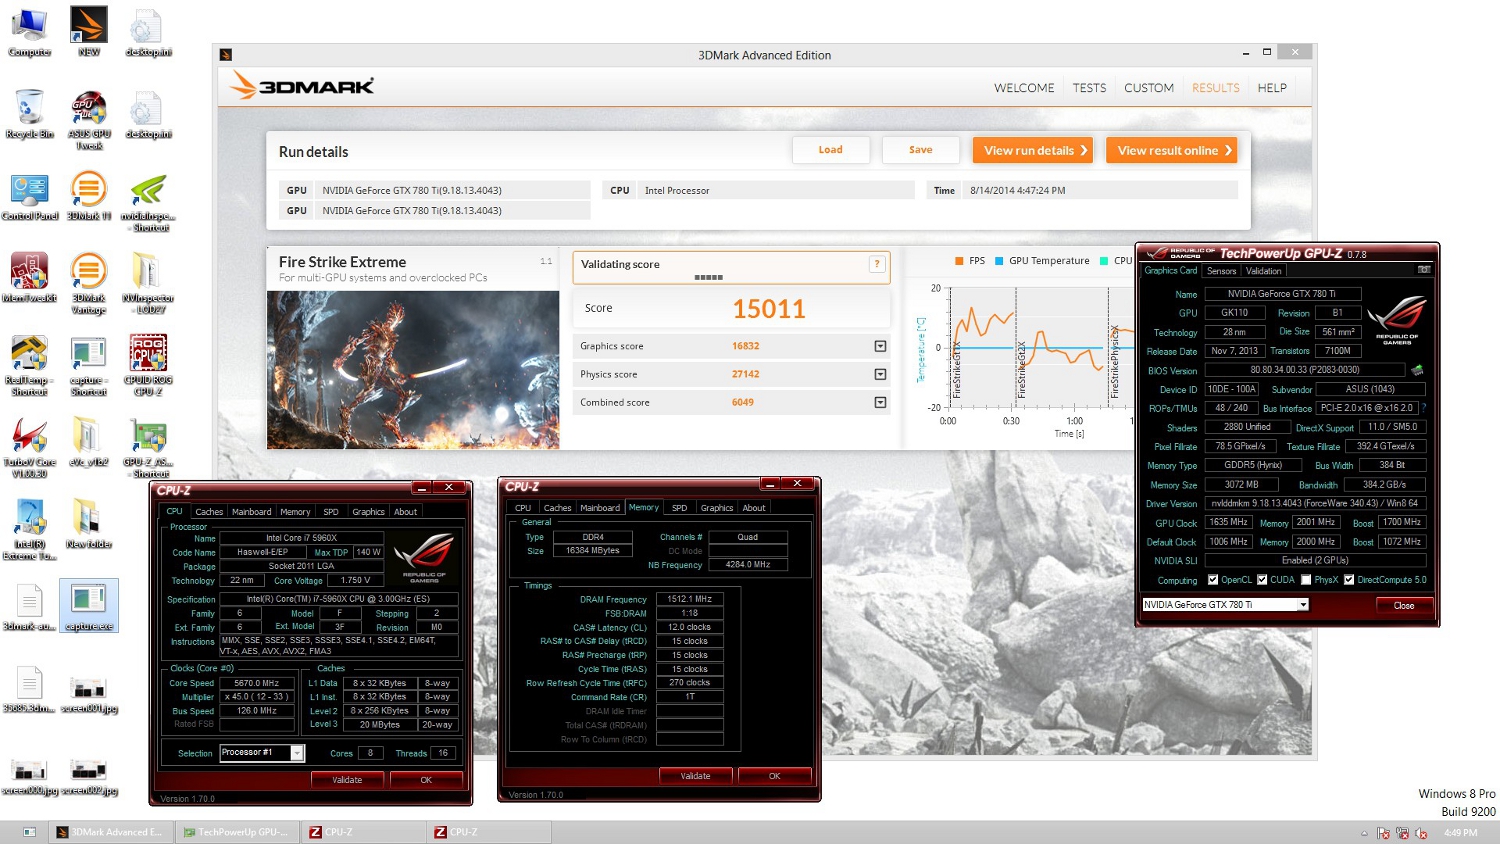Select the New folder desktop icon
Image resolution: width=1500 pixels, height=844 pixels.
click(x=88, y=524)
